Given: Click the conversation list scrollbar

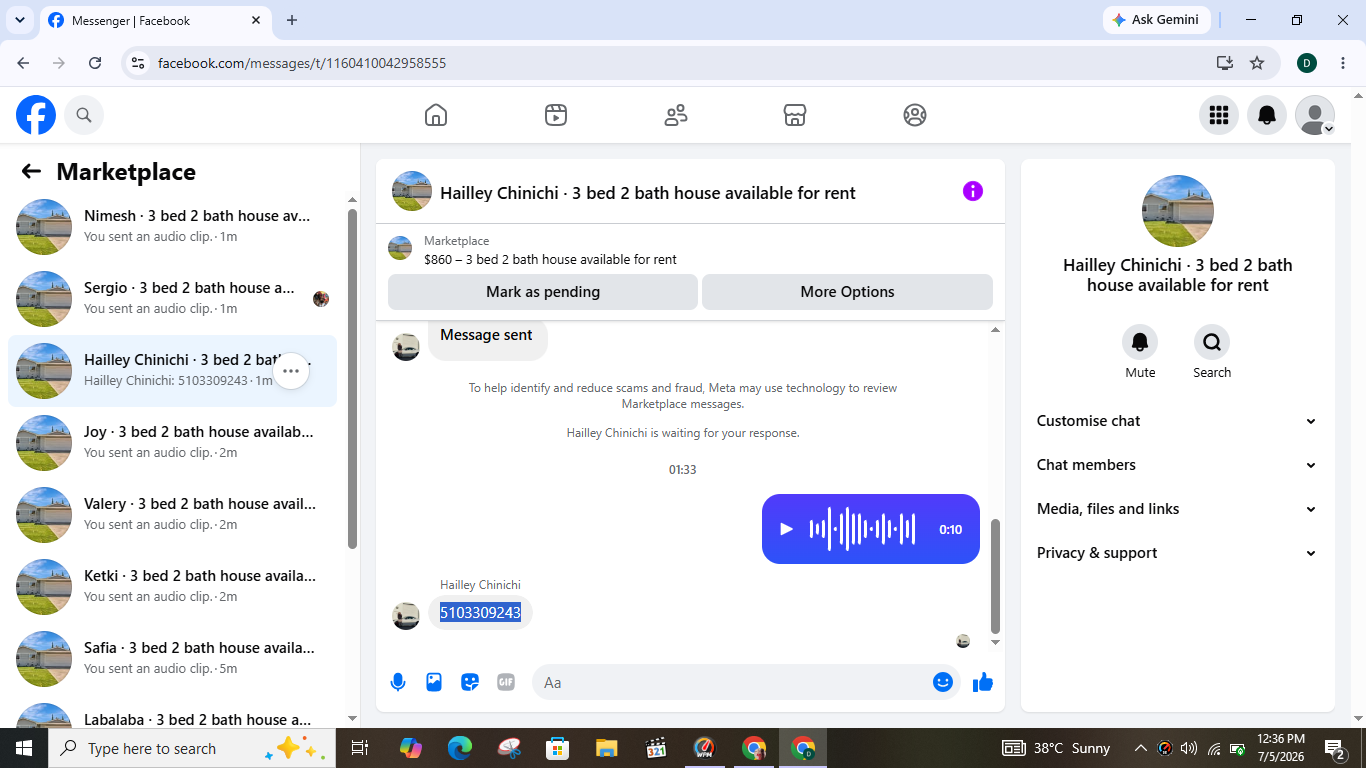Looking at the screenshot, I should [x=352, y=378].
